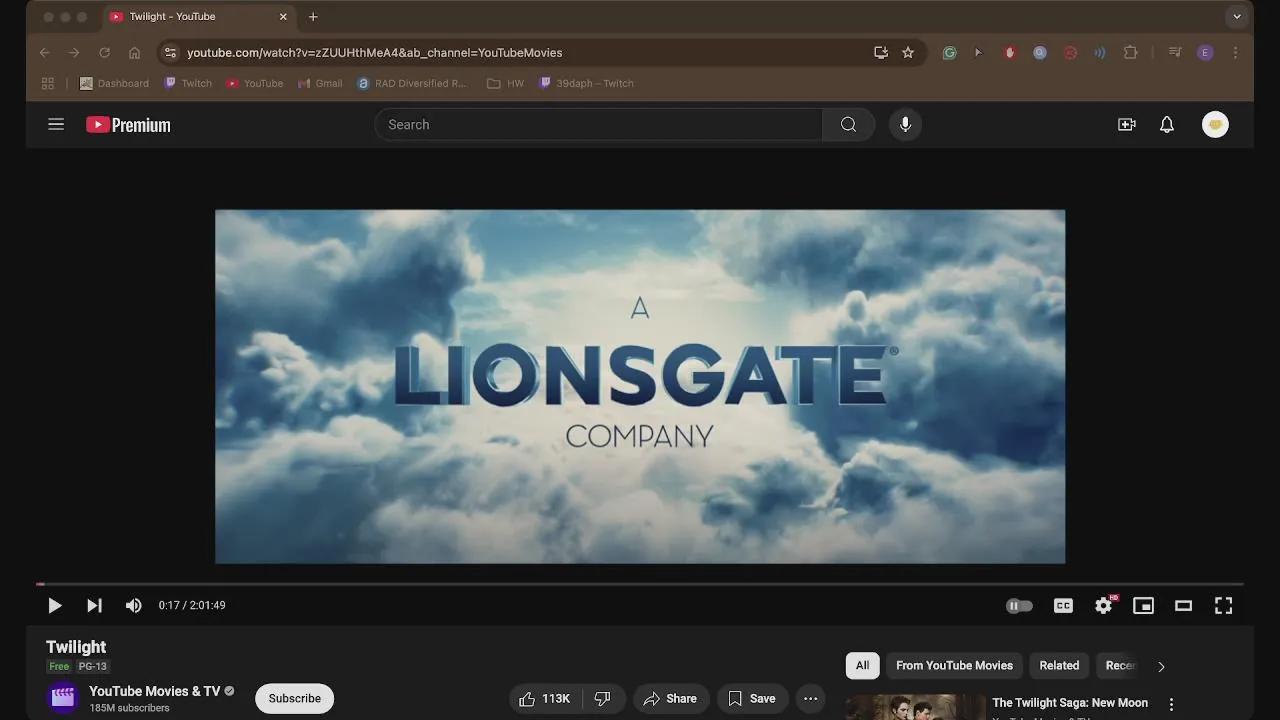Image resolution: width=1280 pixels, height=720 pixels.
Task: Click the New Moon video thumbnail
Action: coord(915,707)
